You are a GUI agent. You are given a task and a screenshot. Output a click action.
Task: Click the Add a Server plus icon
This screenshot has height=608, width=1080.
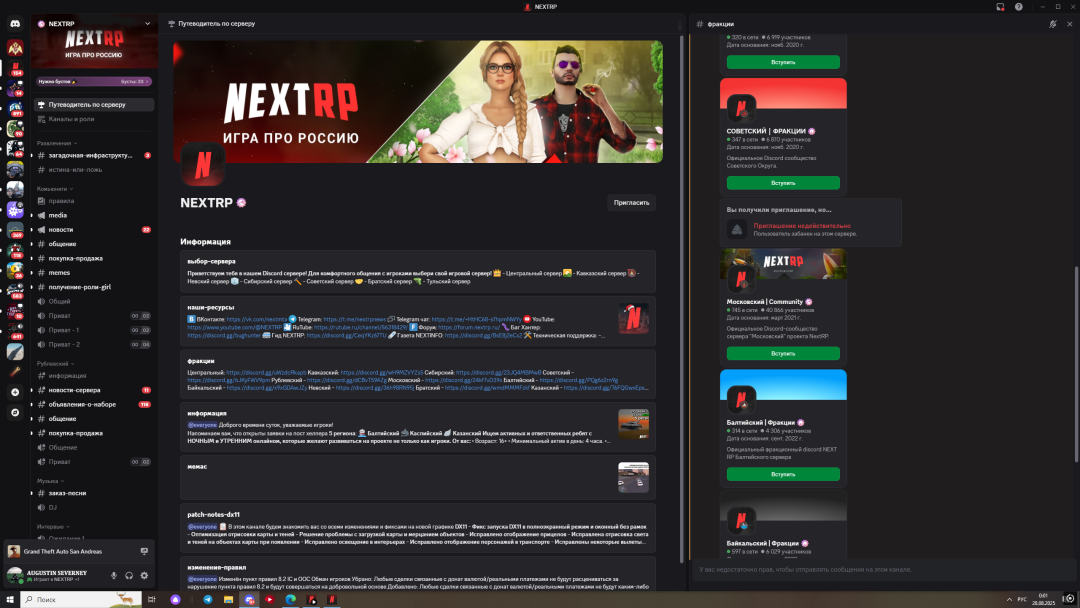pos(15,392)
